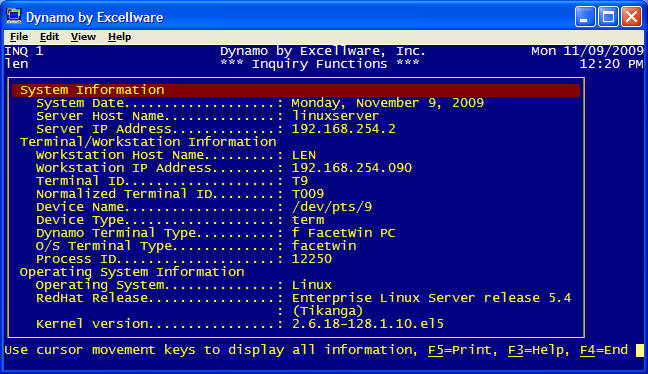Close the Dynamo by Excellware window
648x374 pixels.
pyautogui.click(x=631, y=17)
